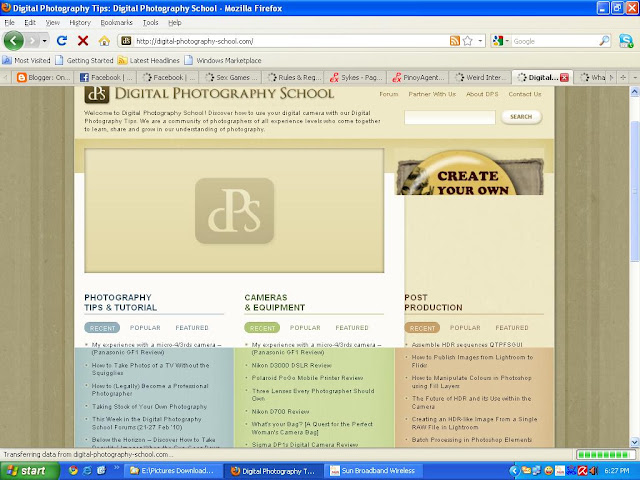640x480 pixels.
Task: Click the Firefox Back arrow button
Action: (13, 40)
